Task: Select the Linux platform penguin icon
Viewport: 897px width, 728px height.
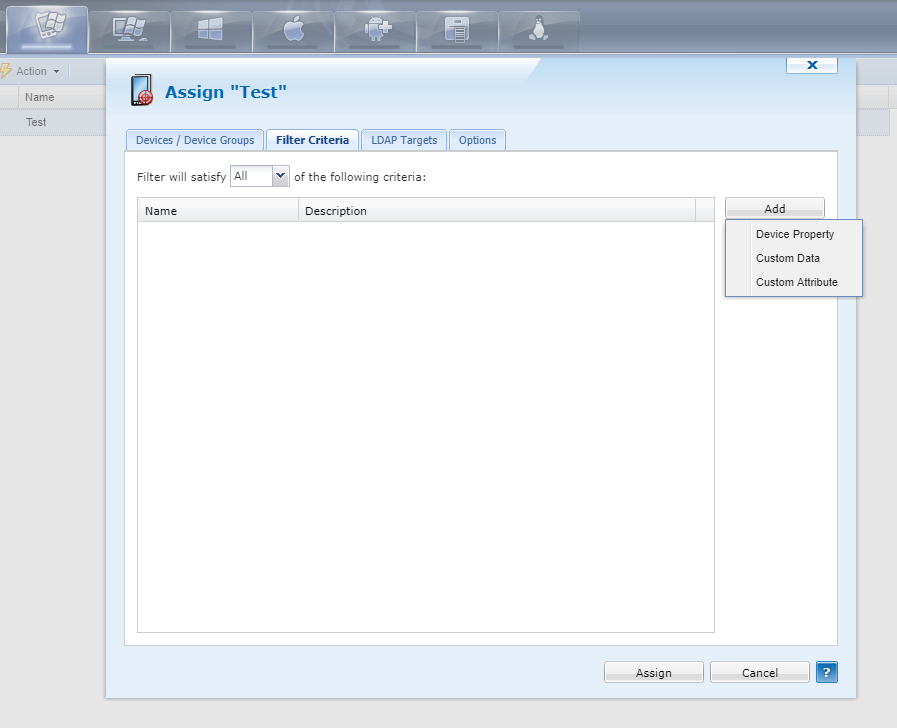Action: coord(538,29)
